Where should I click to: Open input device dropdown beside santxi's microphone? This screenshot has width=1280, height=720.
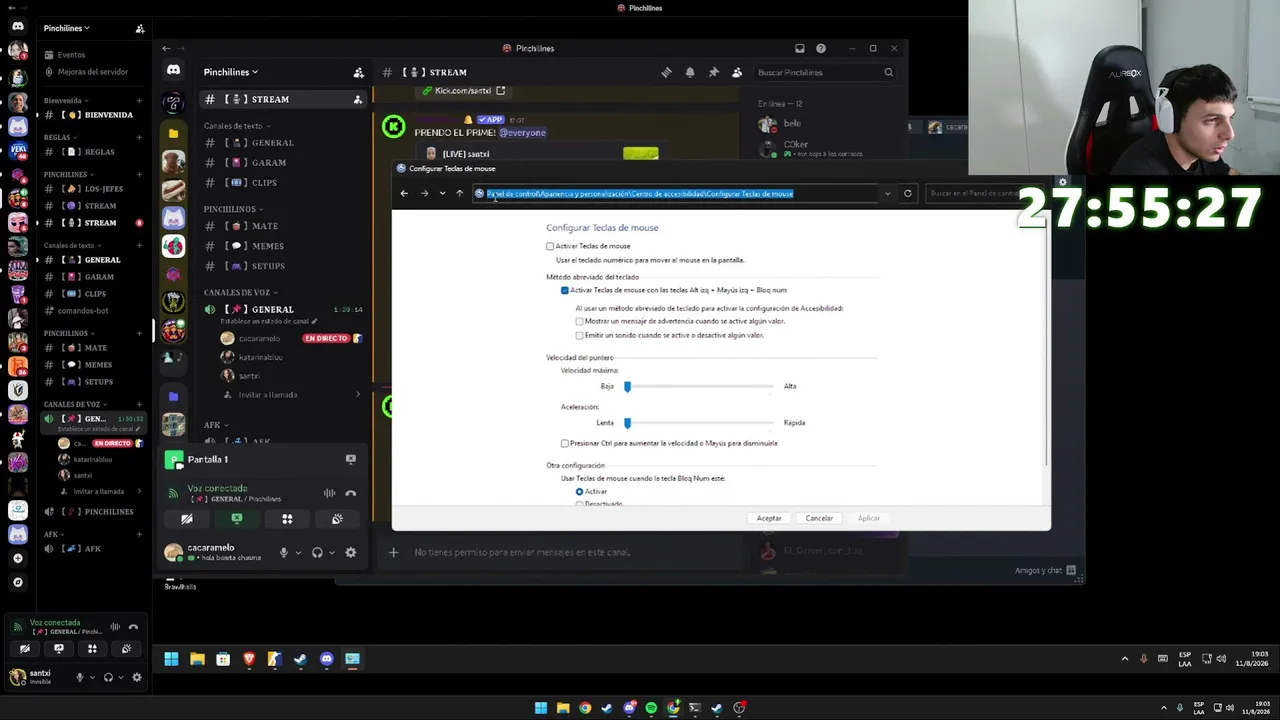pyautogui.click(x=92, y=677)
